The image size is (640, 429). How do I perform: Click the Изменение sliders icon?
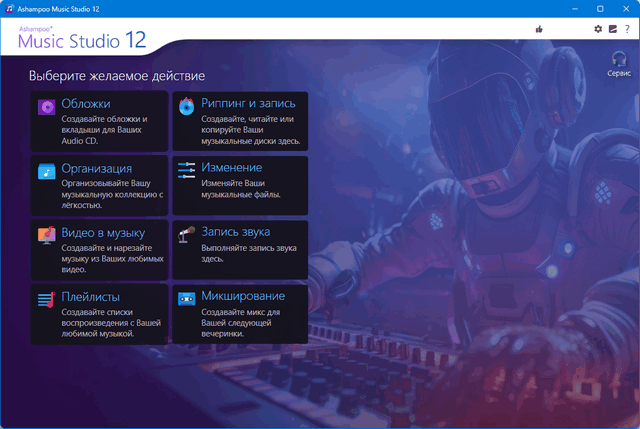pyautogui.click(x=186, y=171)
